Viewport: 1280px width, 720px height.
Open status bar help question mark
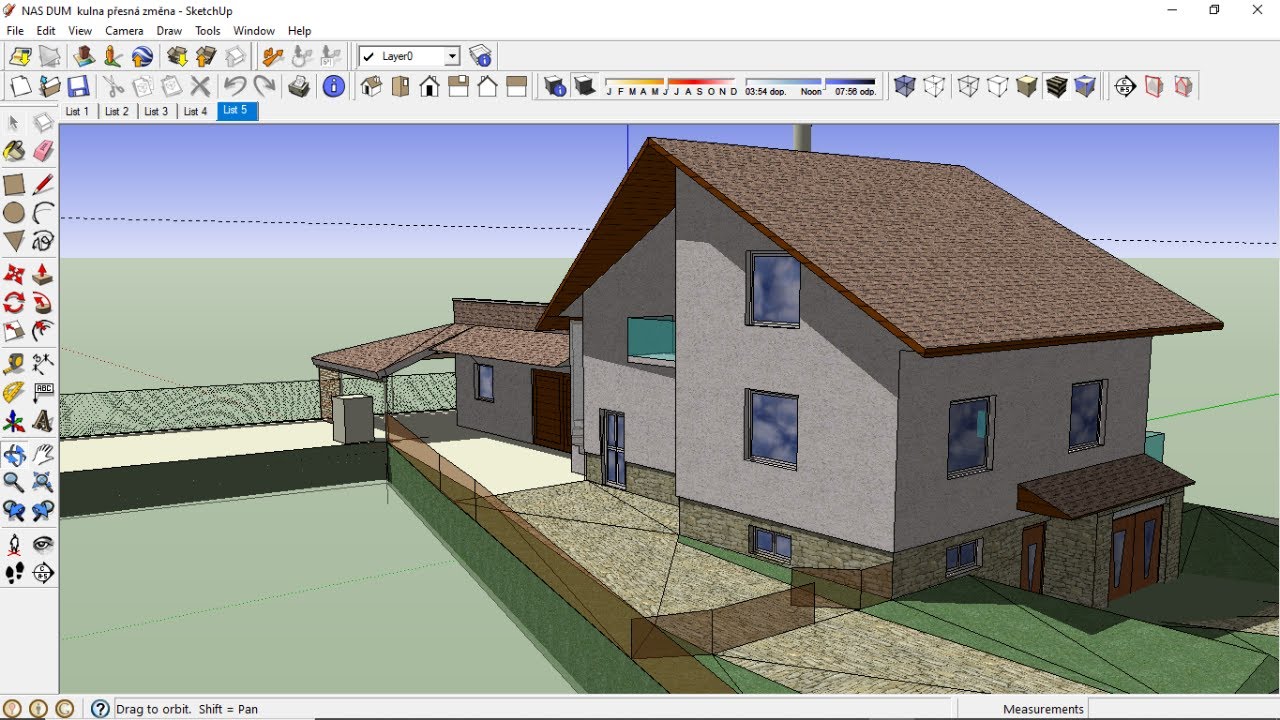pyautogui.click(x=100, y=709)
